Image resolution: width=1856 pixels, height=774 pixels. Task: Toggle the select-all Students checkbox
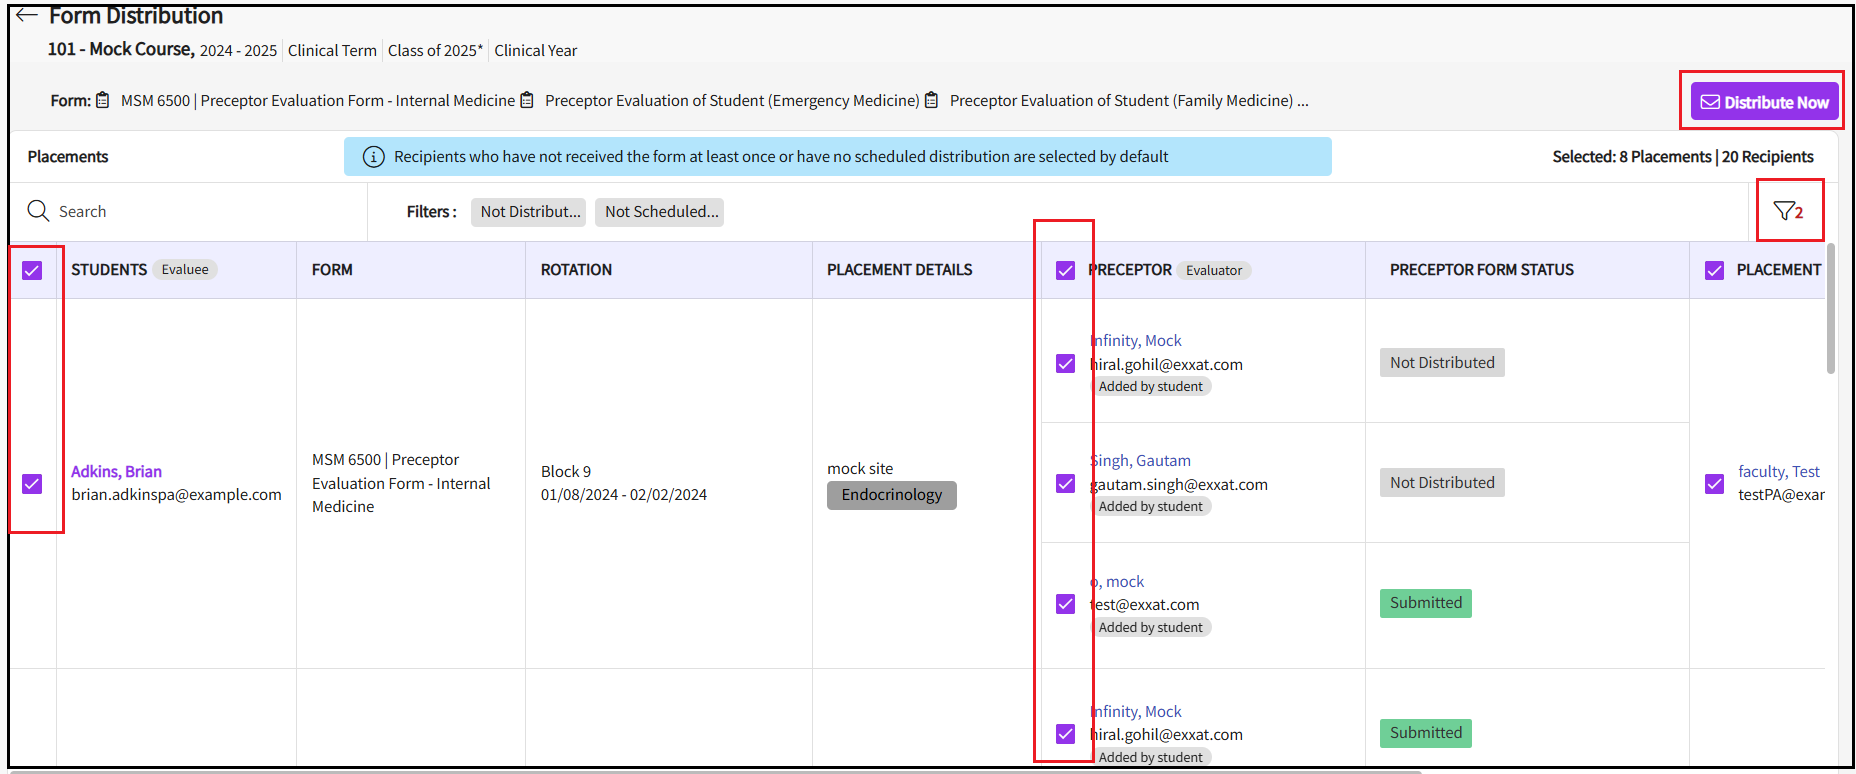pyautogui.click(x=32, y=270)
